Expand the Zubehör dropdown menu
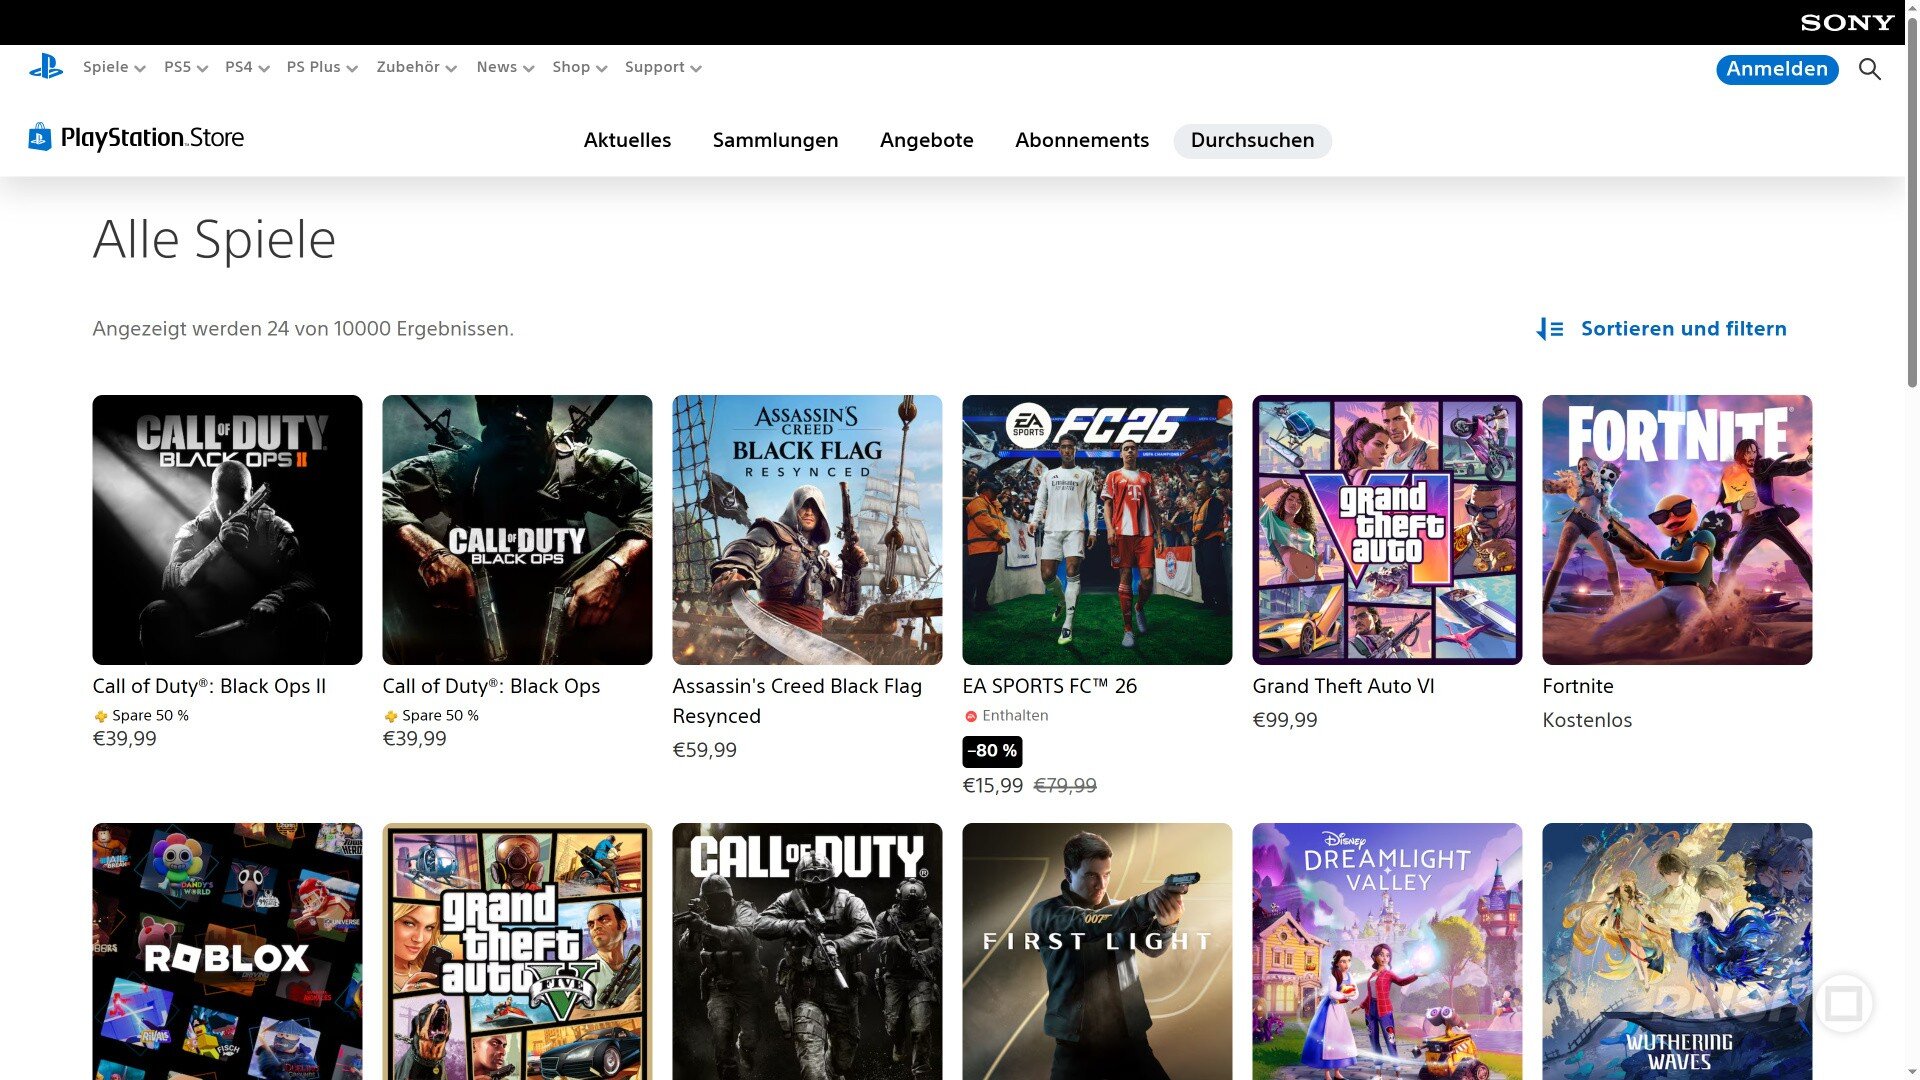Image resolution: width=1920 pixels, height=1080 pixels. click(x=417, y=67)
